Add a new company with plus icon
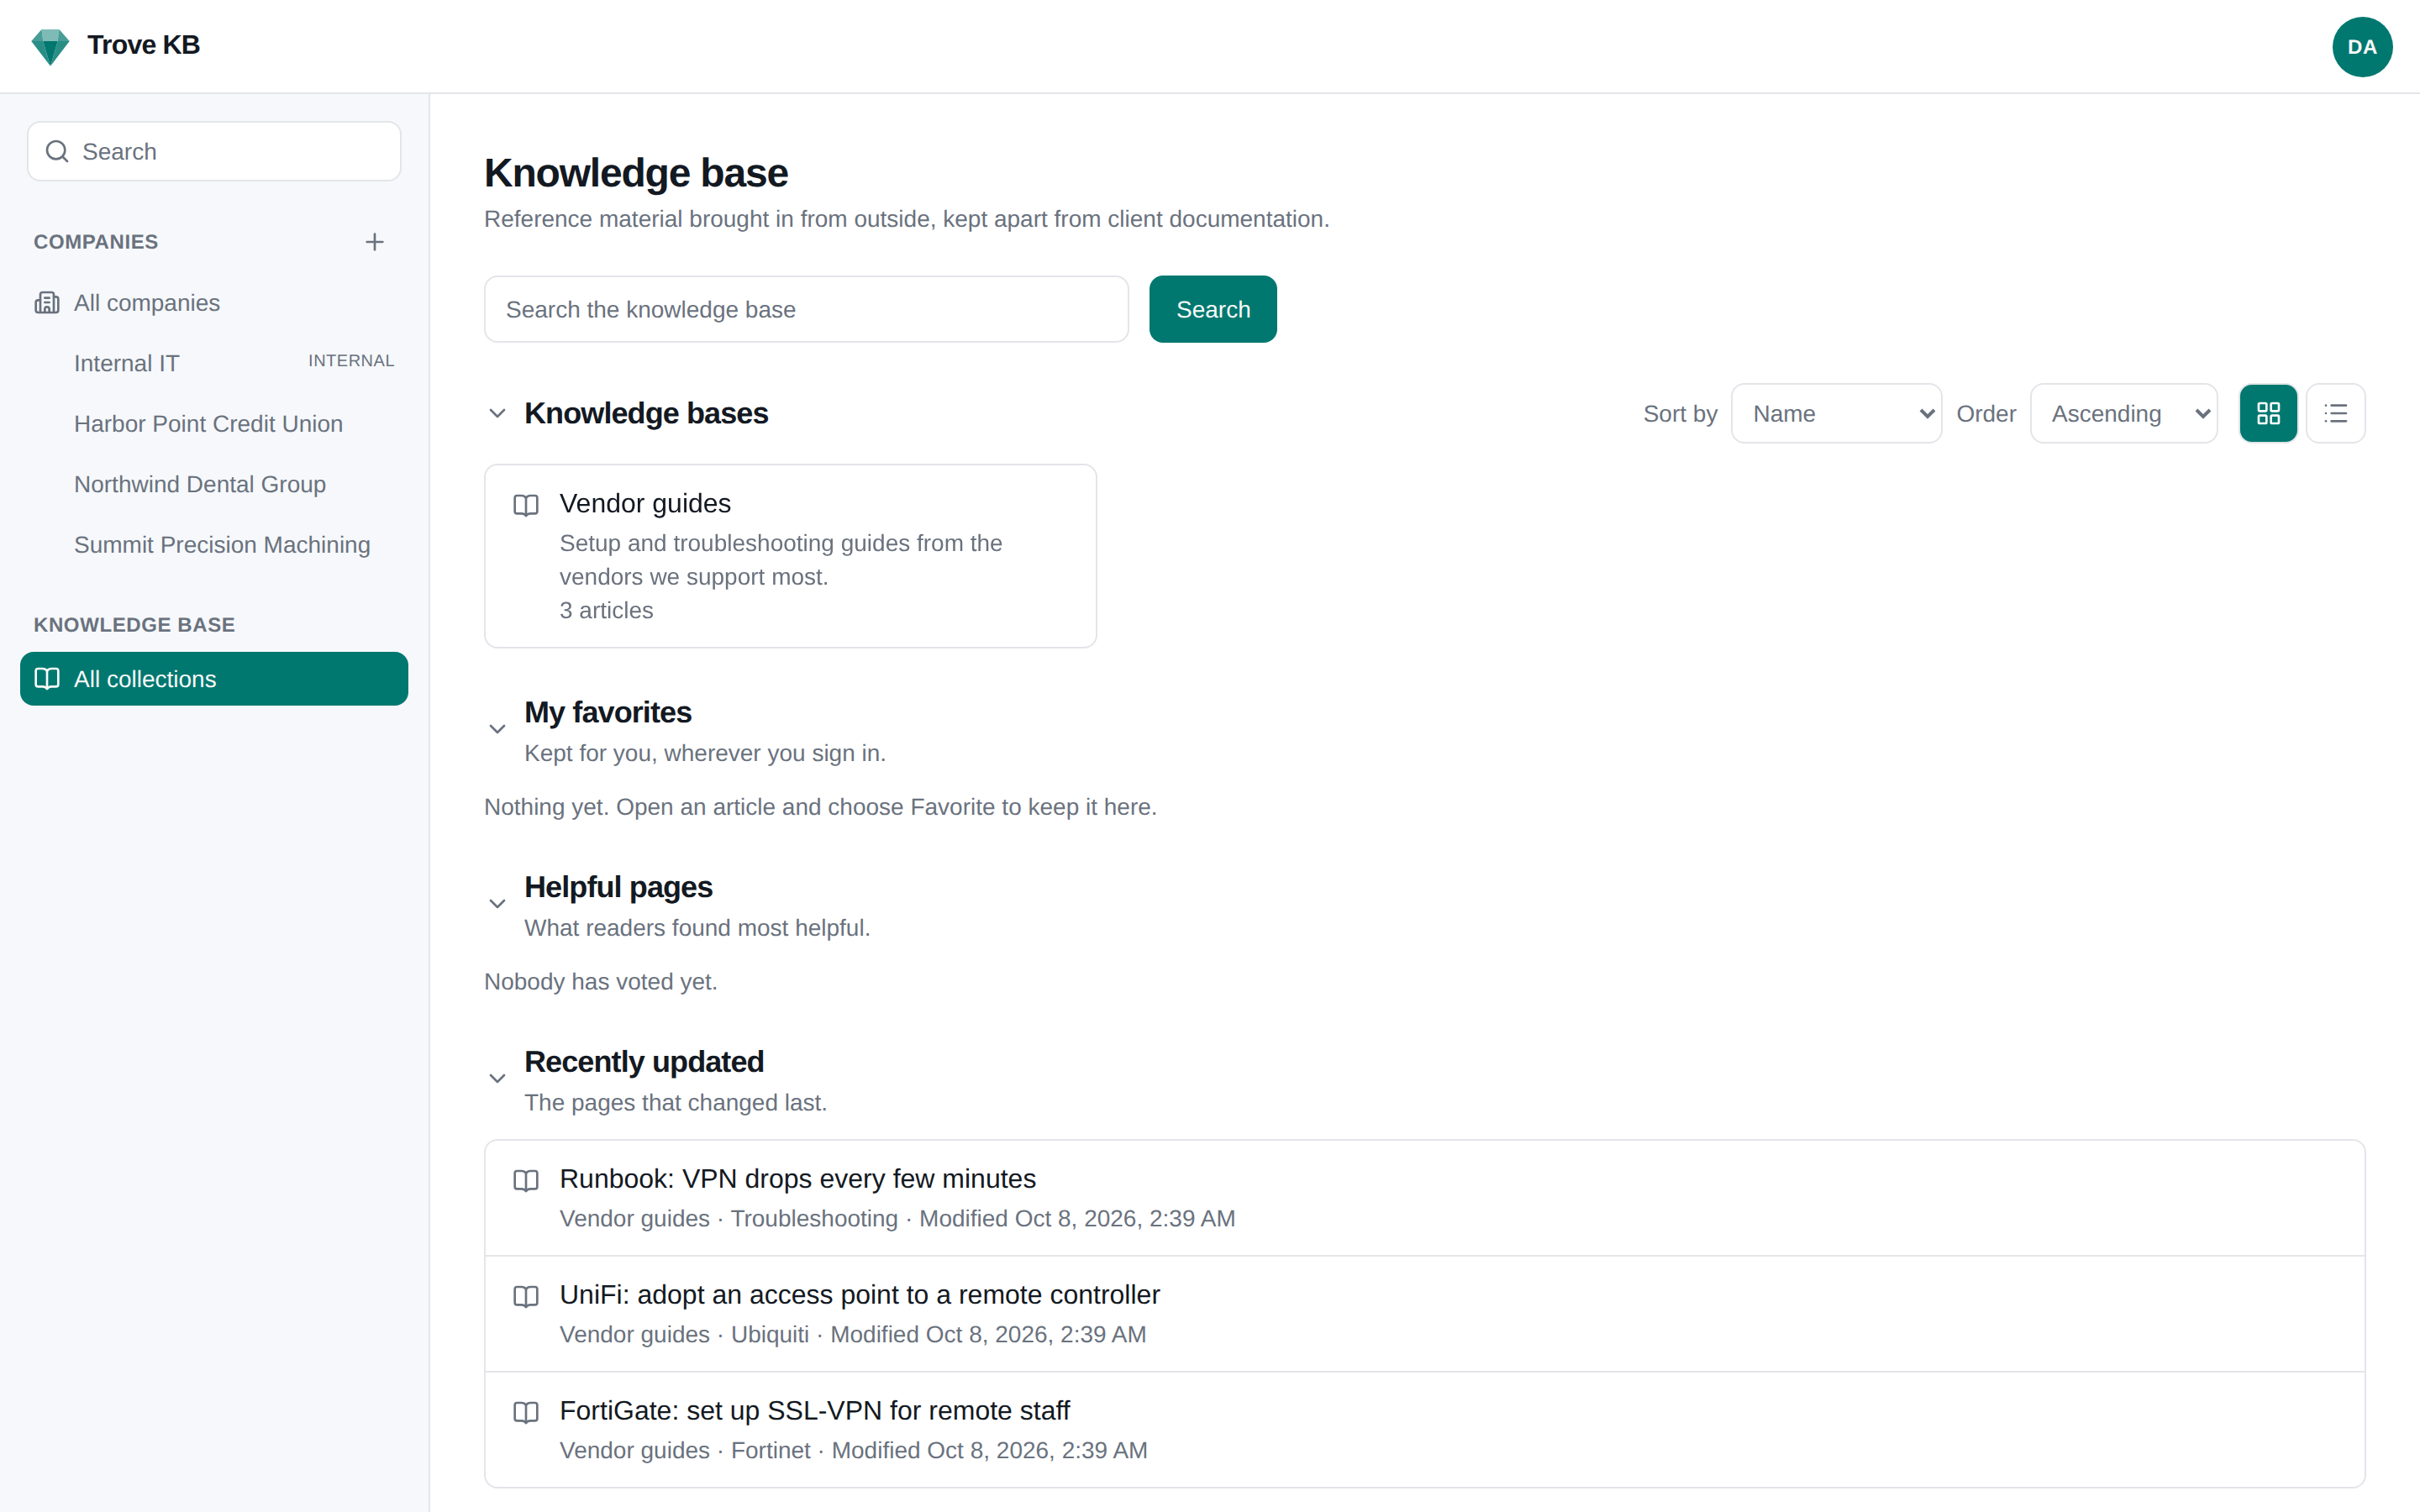The height and width of the screenshot is (1512, 2420). (x=374, y=242)
